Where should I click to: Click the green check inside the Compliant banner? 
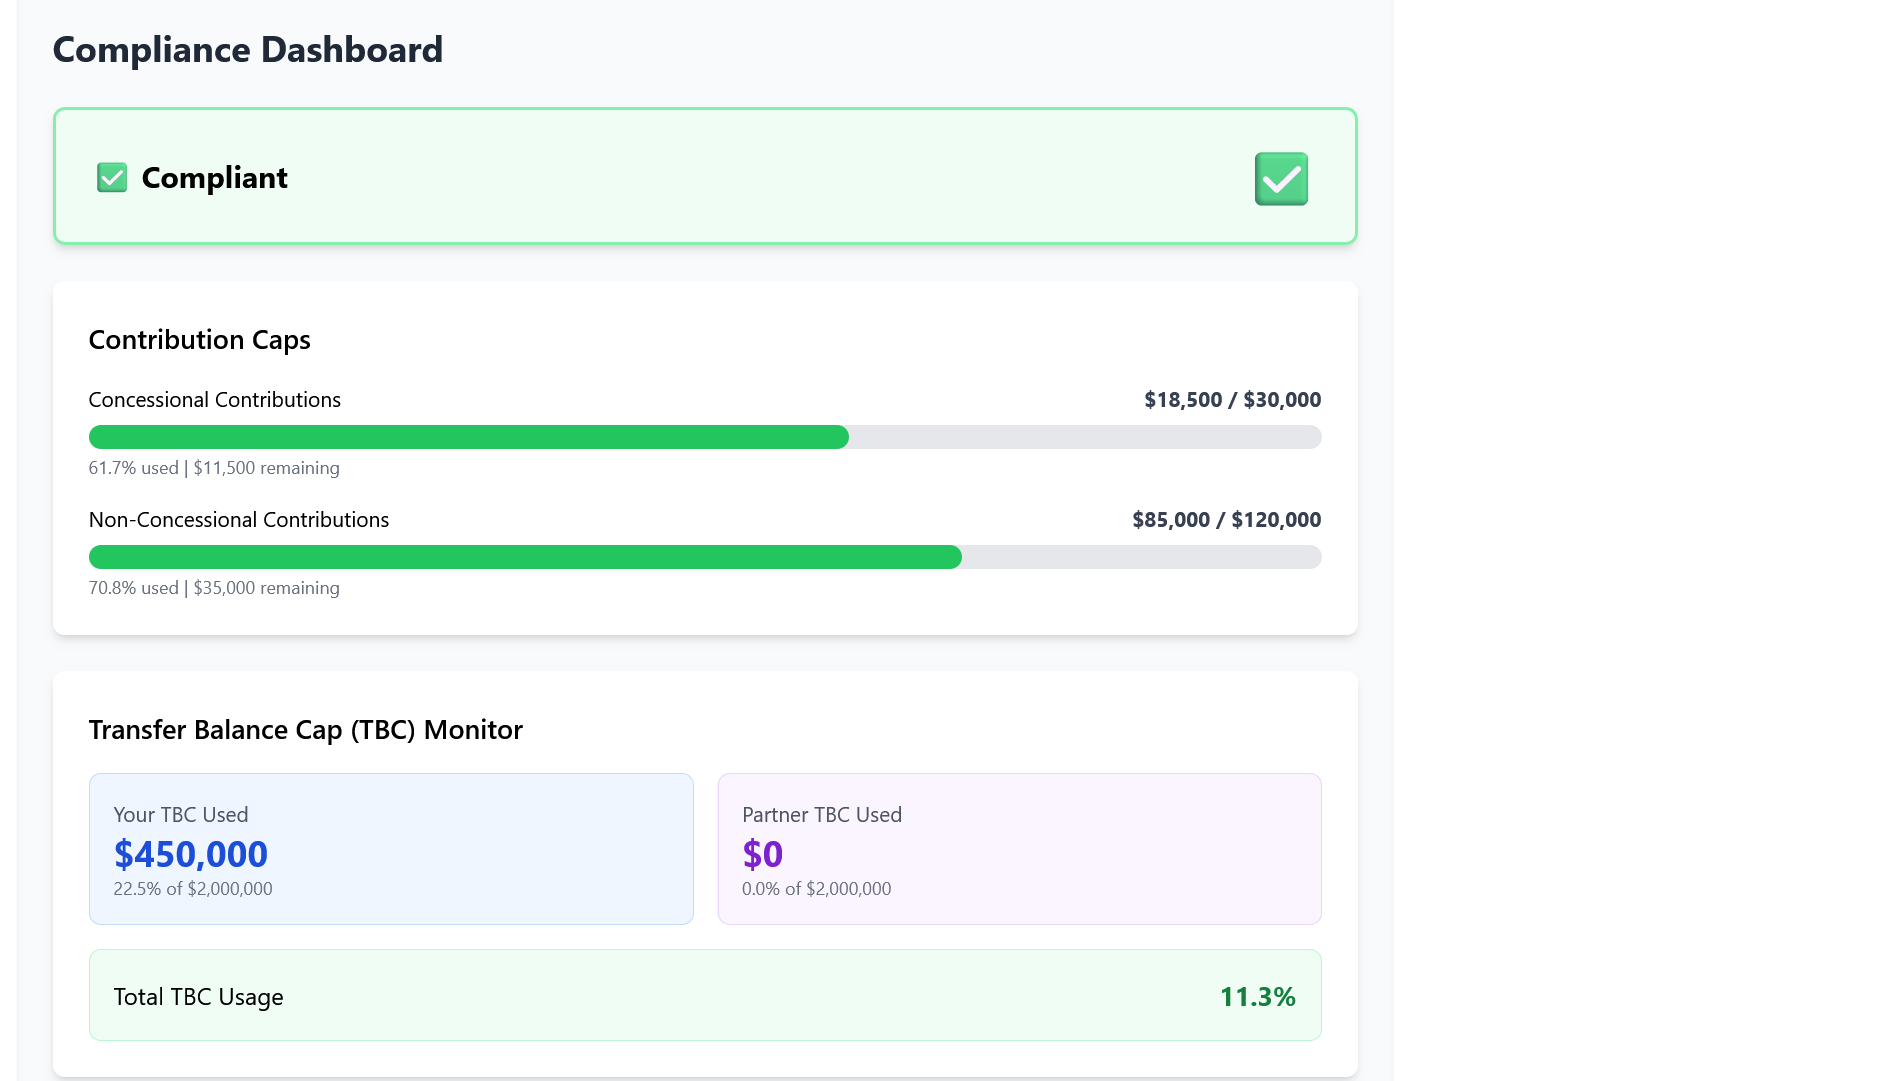click(1281, 179)
